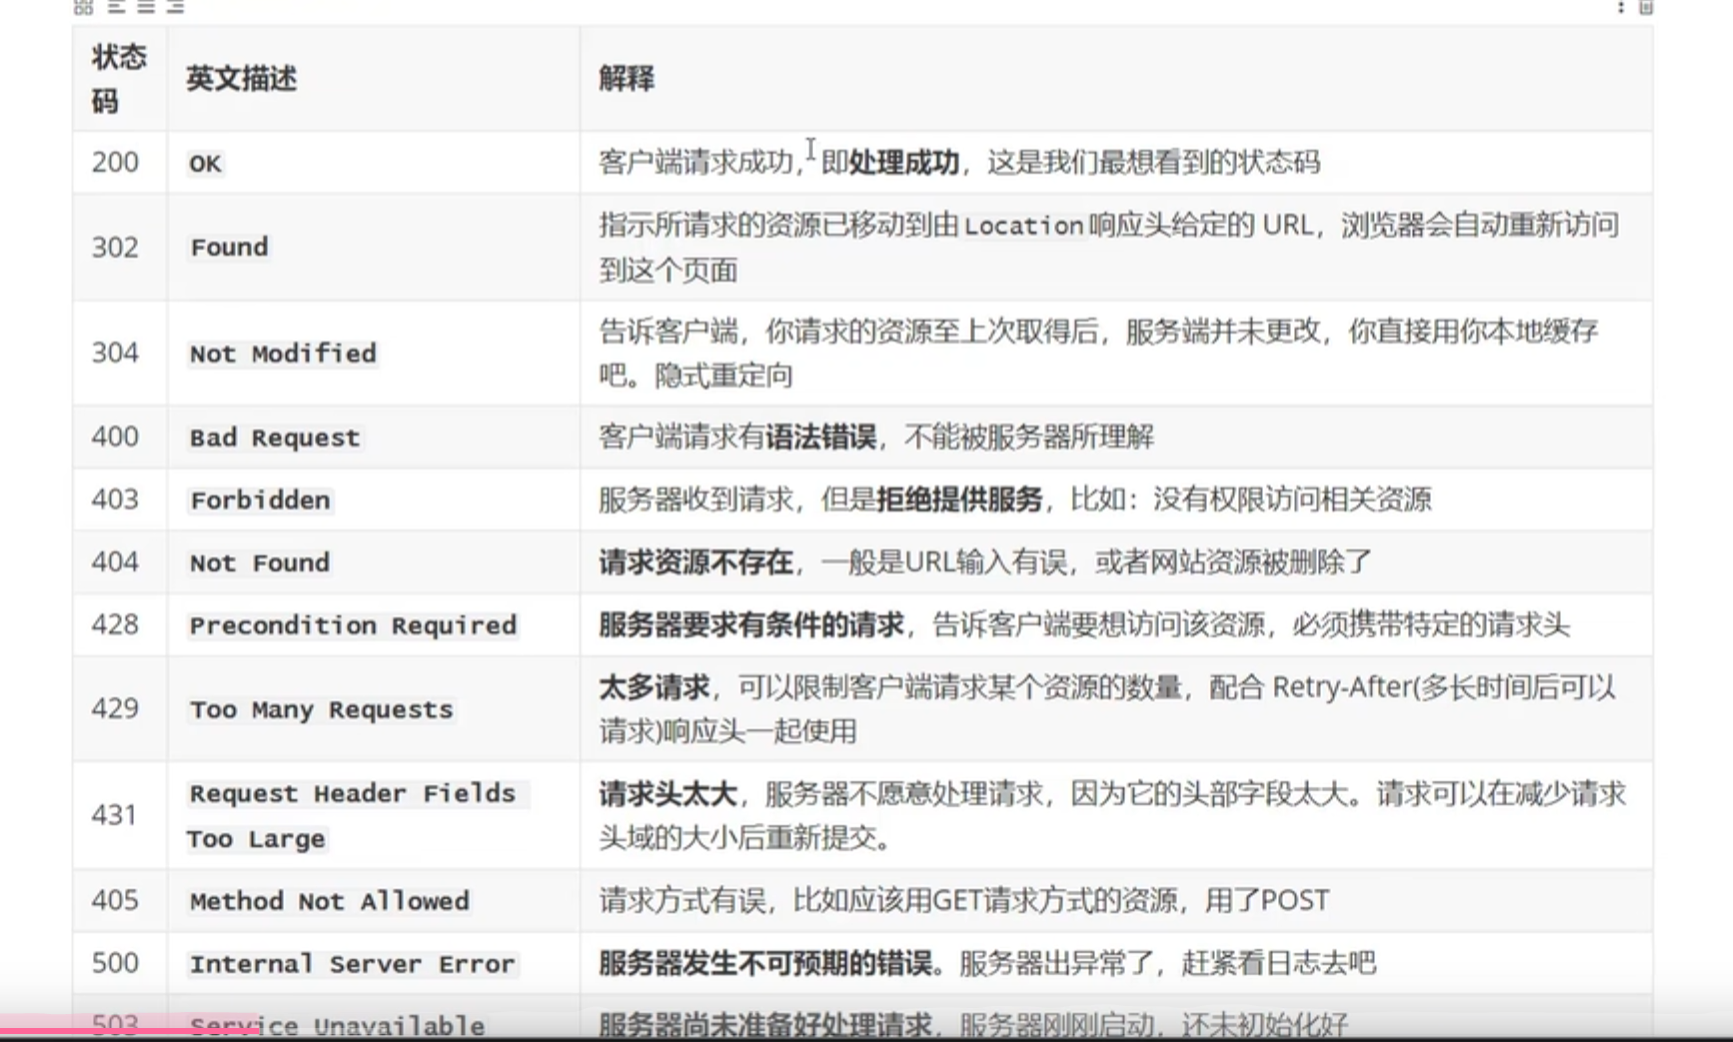Click the Bad Request description cell
The width and height of the screenshot is (1733, 1042).
(x=373, y=437)
